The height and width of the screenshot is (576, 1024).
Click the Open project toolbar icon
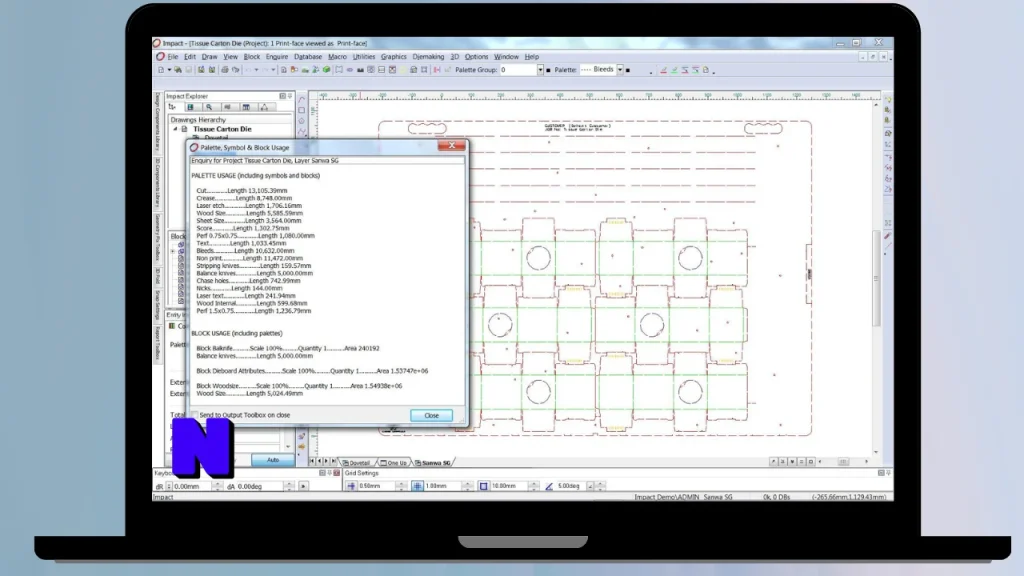[x=177, y=70]
